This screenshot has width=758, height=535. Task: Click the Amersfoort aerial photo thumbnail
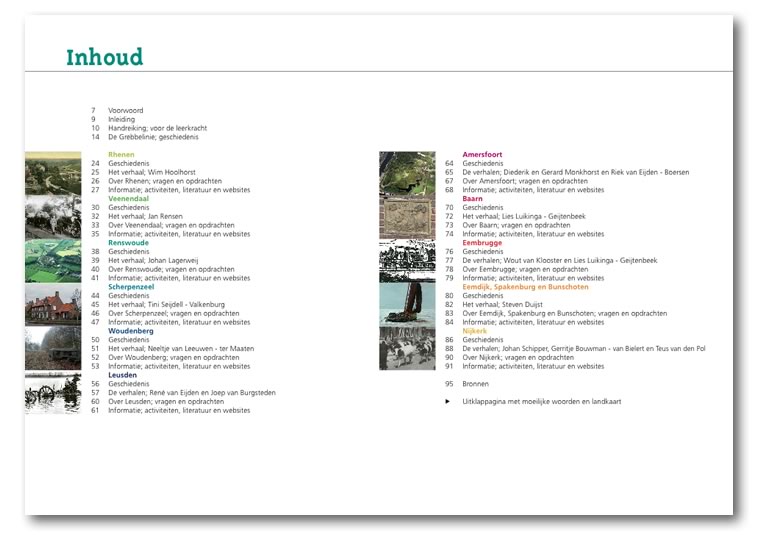coord(407,172)
